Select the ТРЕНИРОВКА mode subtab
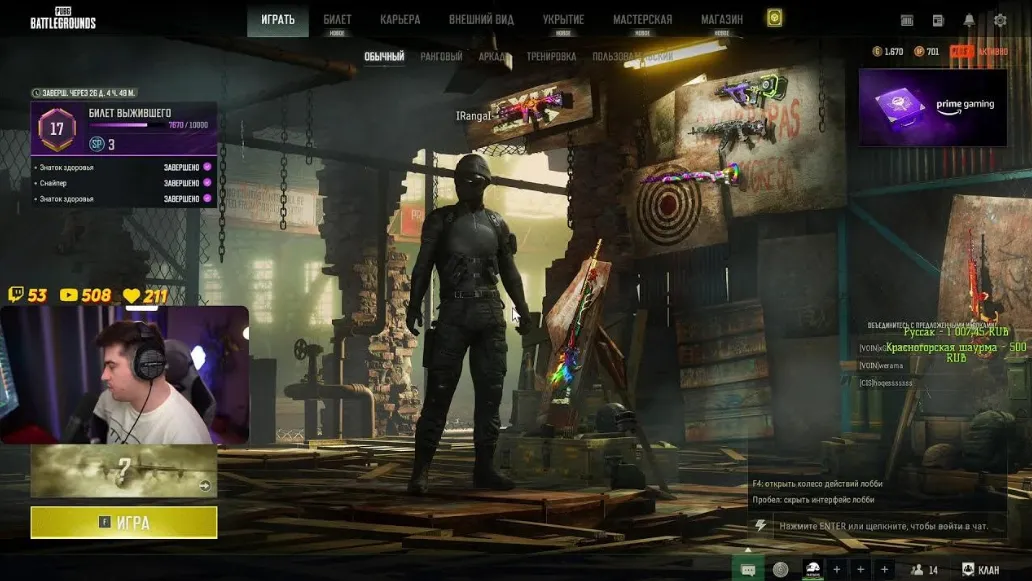1032x581 pixels. coord(551,57)
